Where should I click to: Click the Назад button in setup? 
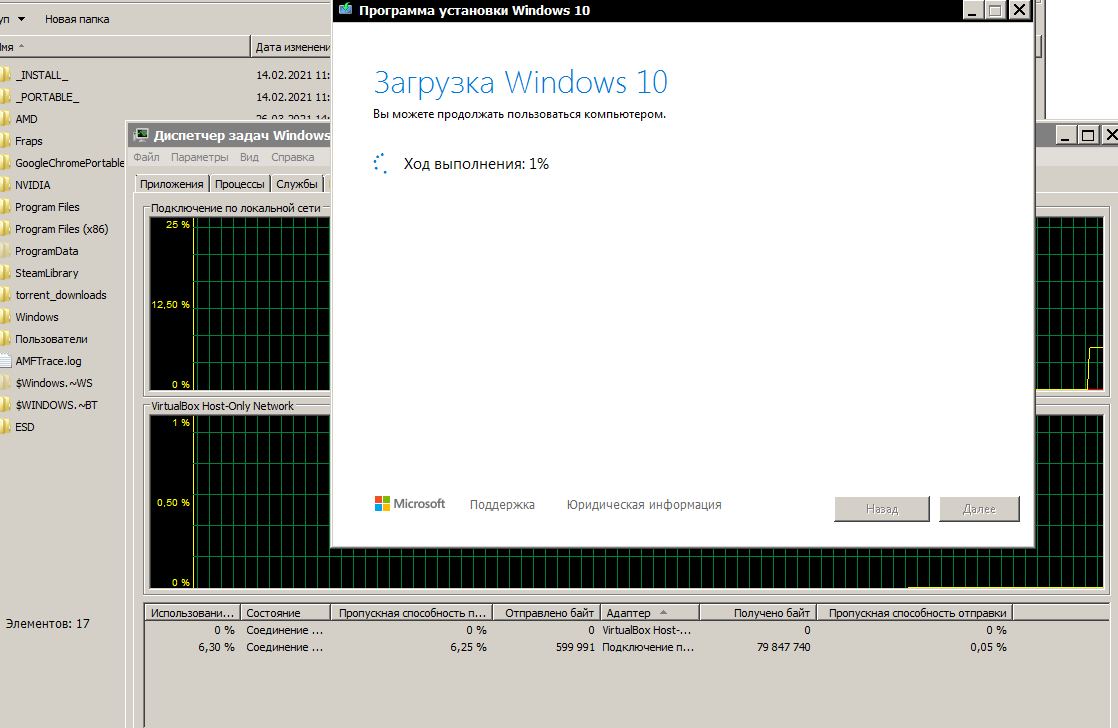[x=882, y=509]
